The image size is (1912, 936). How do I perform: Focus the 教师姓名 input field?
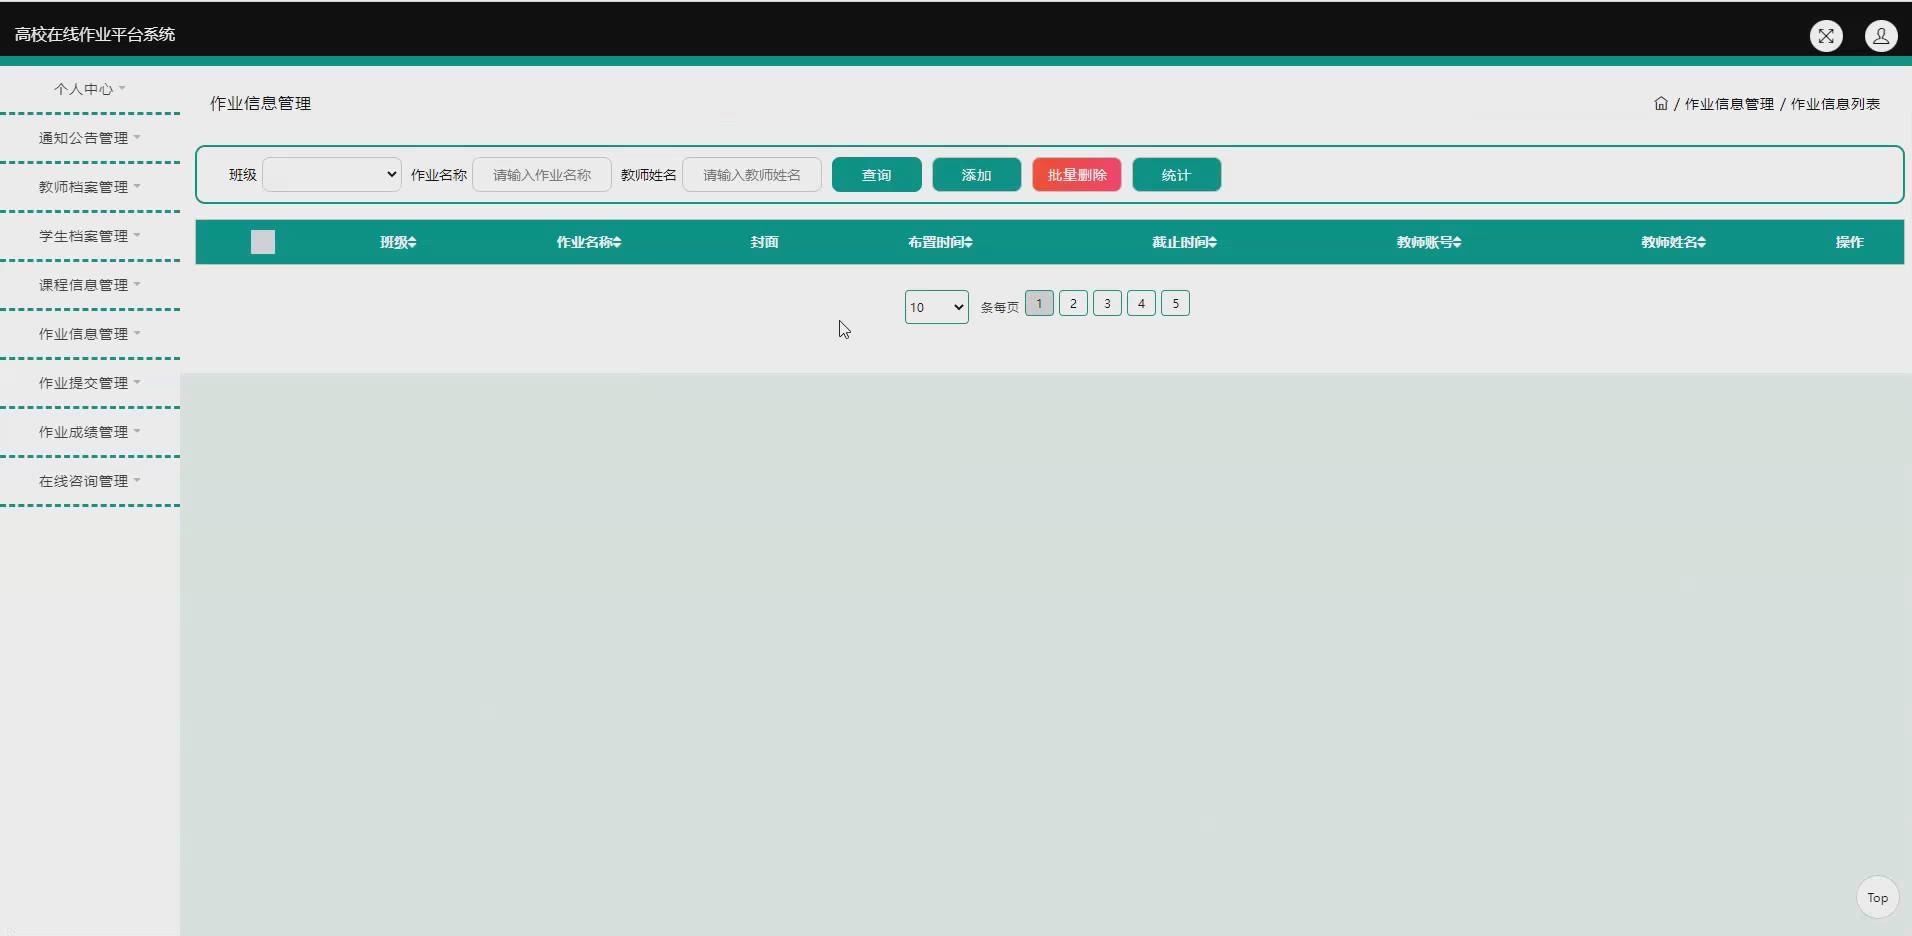(752, 175)
